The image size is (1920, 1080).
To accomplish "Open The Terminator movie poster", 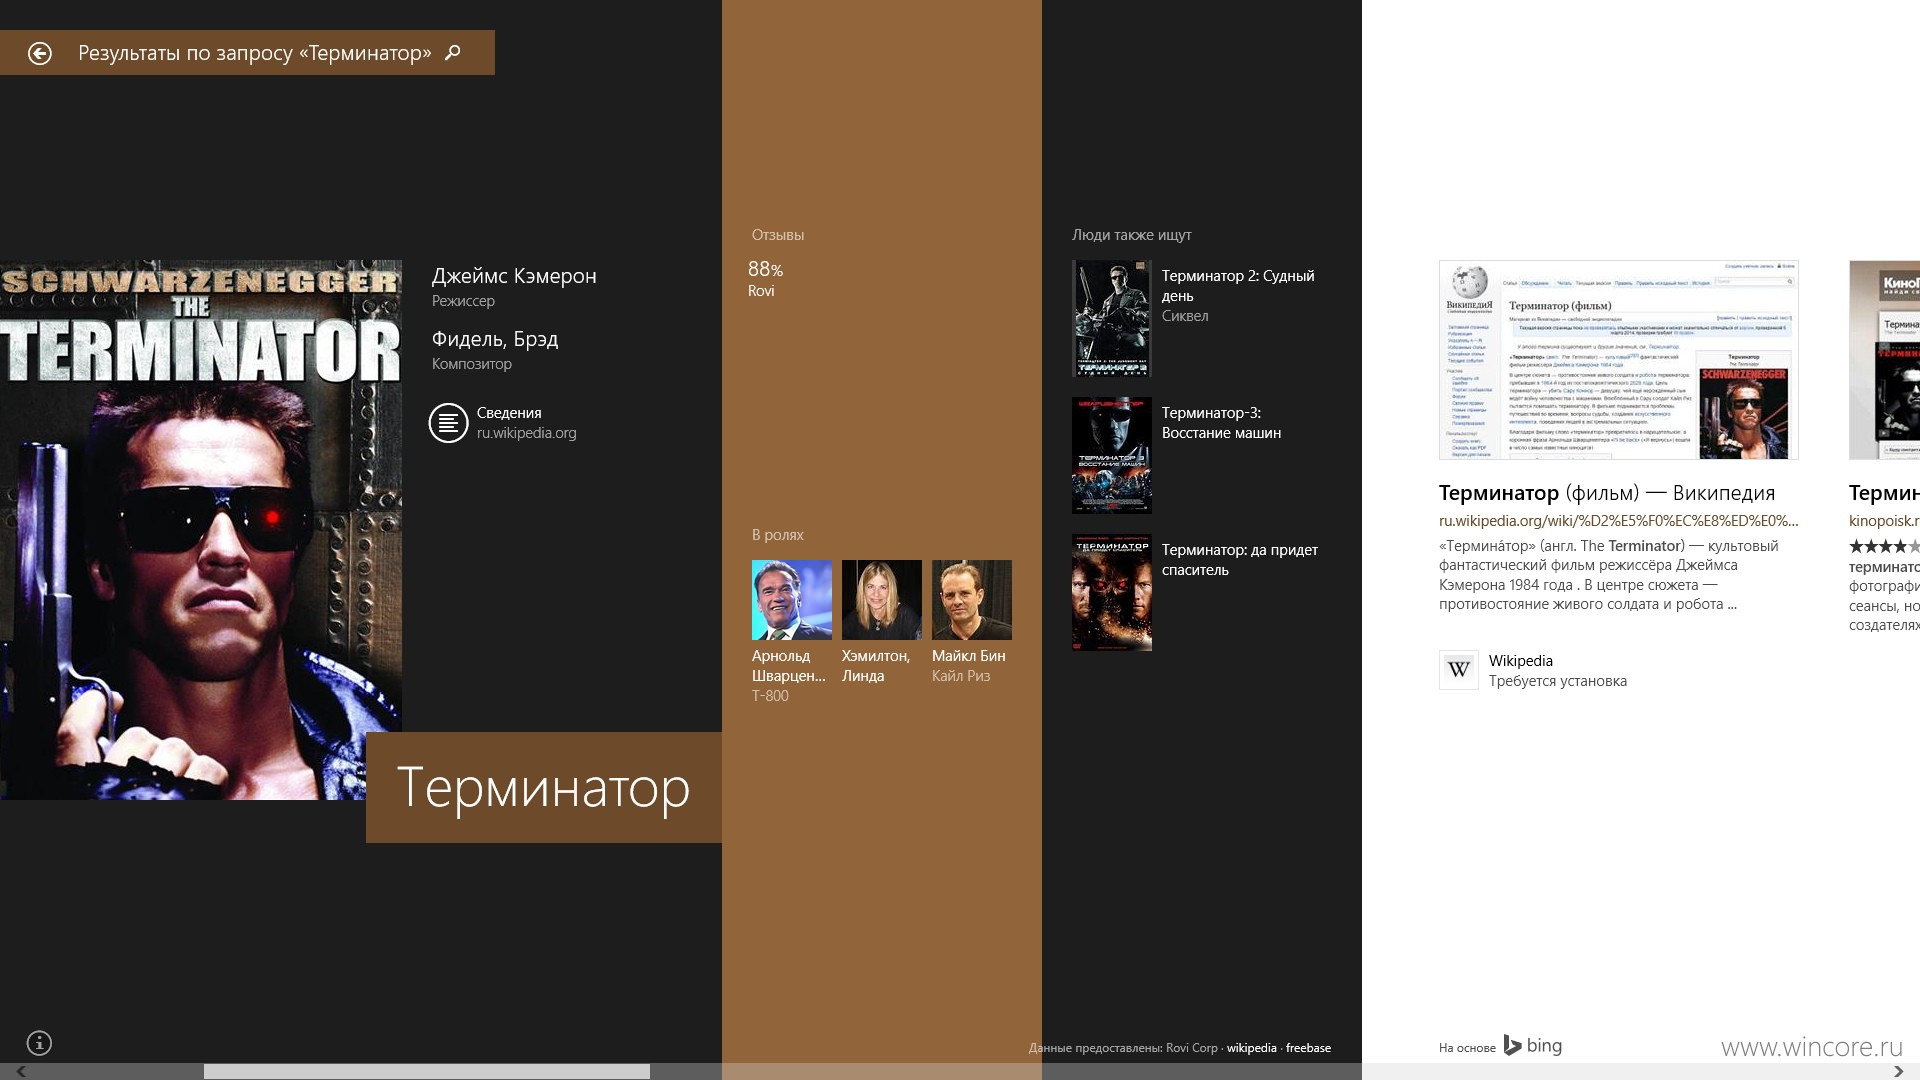I will click(x=201, y=530).
